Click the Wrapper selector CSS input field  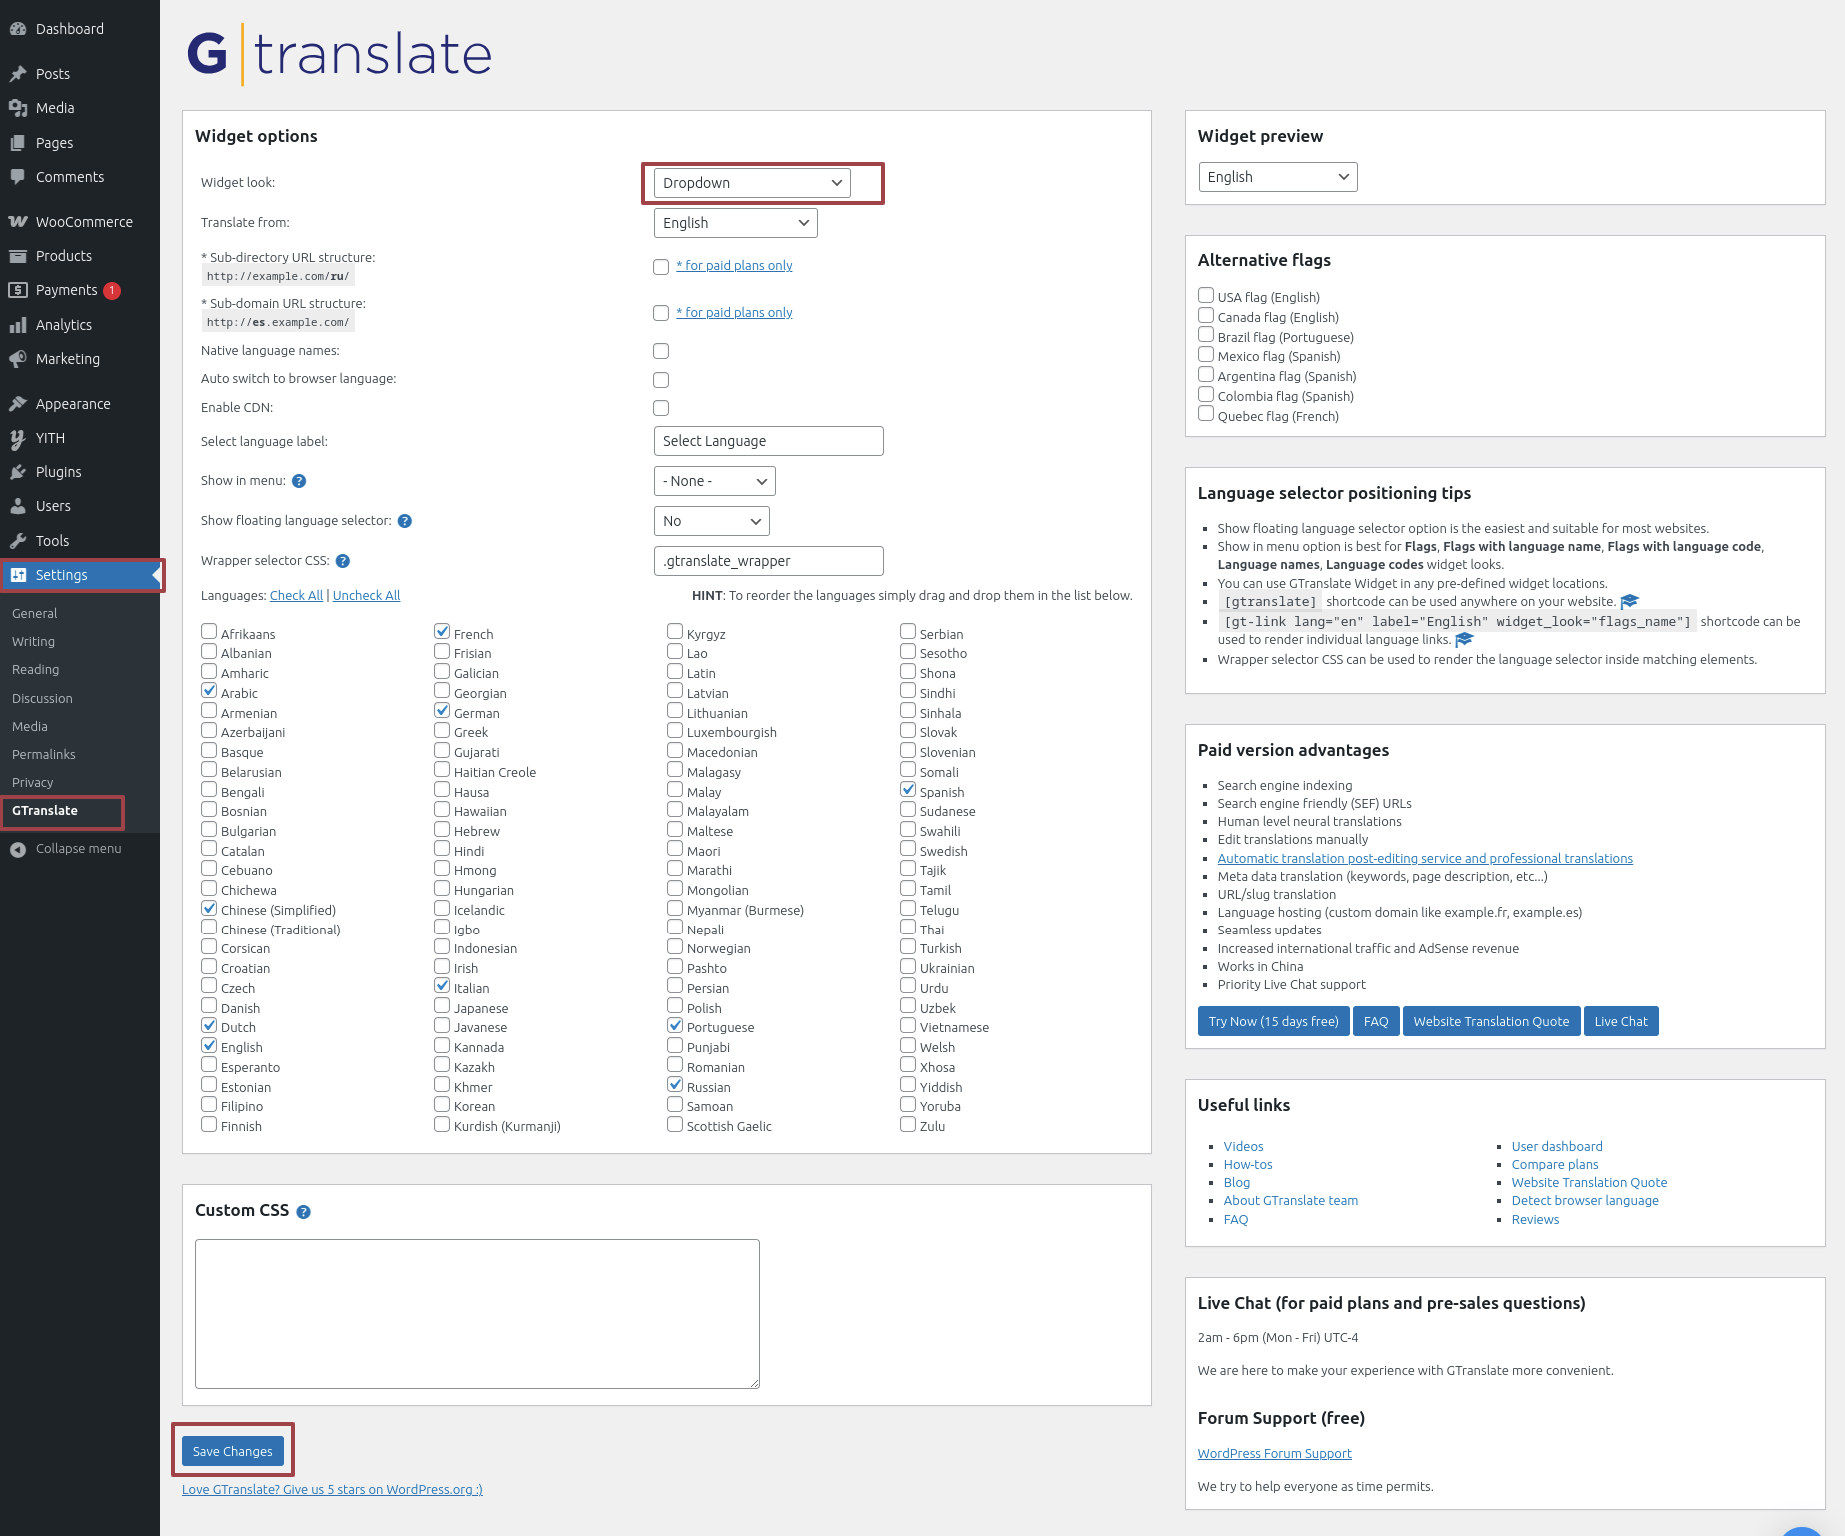[768, 561]
